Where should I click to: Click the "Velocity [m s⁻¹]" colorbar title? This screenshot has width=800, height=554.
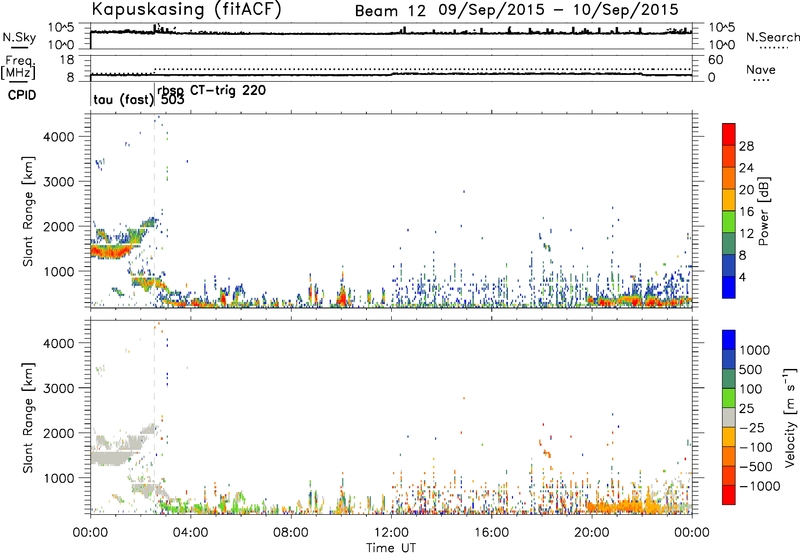(x=790, y=417)
